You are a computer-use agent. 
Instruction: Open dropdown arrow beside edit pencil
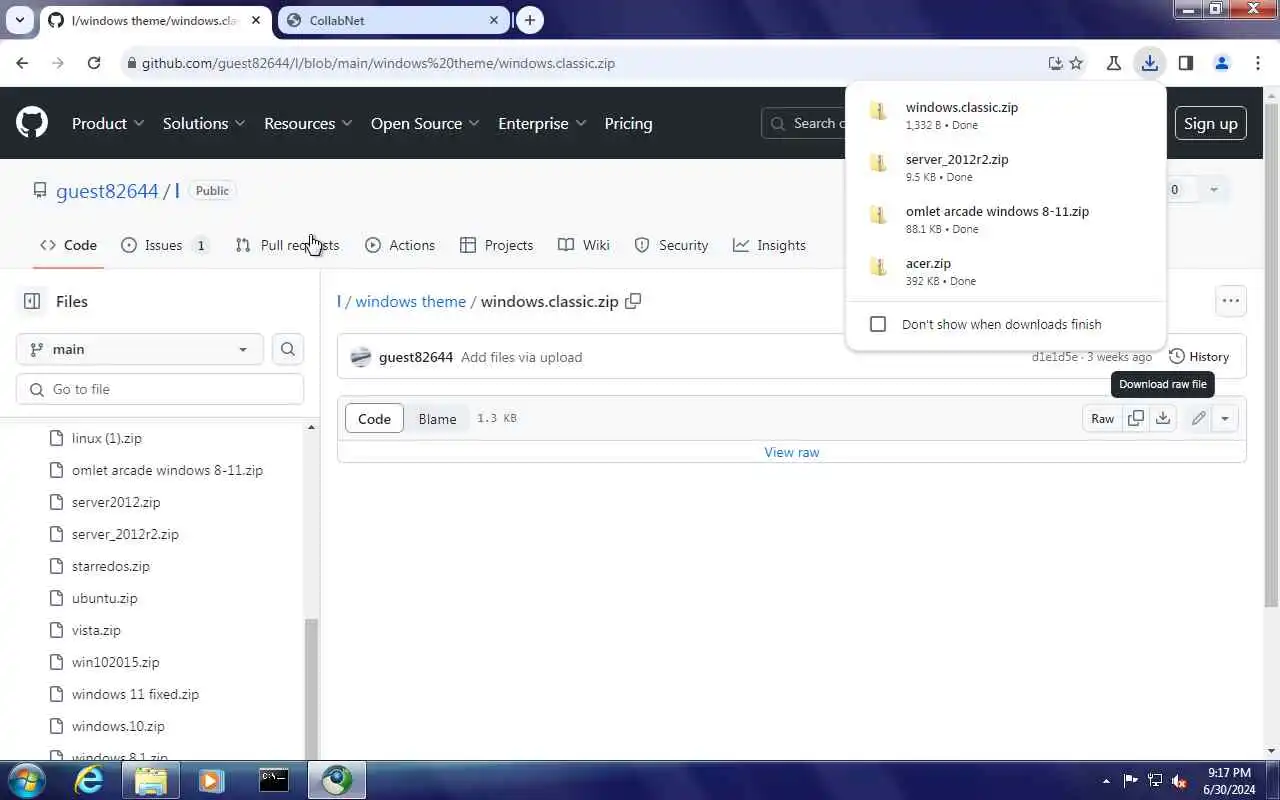[x=1224, y=418]
